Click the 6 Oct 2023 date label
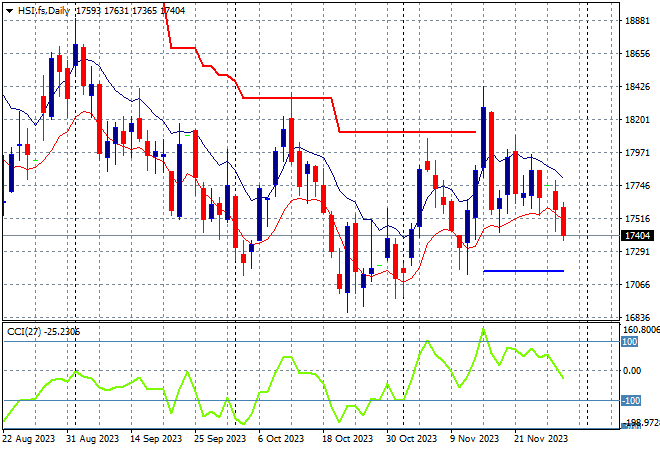660x450 pixels. point(281,439)
